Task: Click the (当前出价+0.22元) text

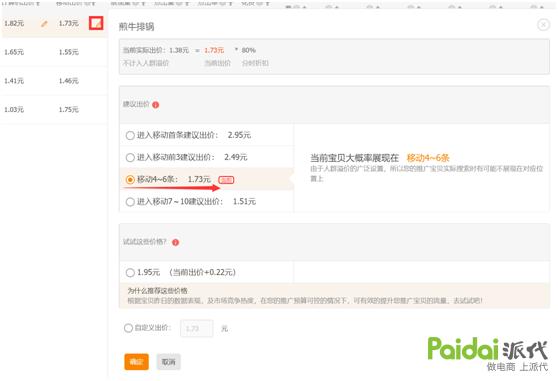Action: pyautogui.click(x=202, y=272)
